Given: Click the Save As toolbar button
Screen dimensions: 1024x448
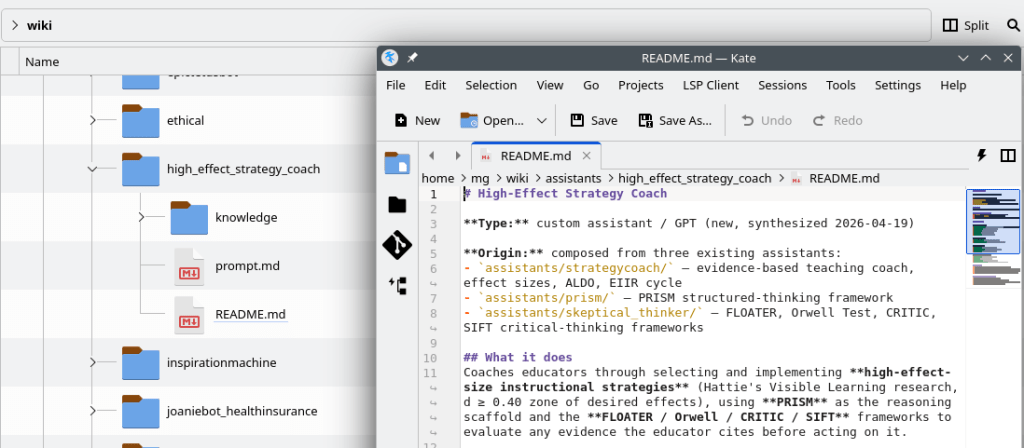Looking at the screenshot, I should click(675, 120).
